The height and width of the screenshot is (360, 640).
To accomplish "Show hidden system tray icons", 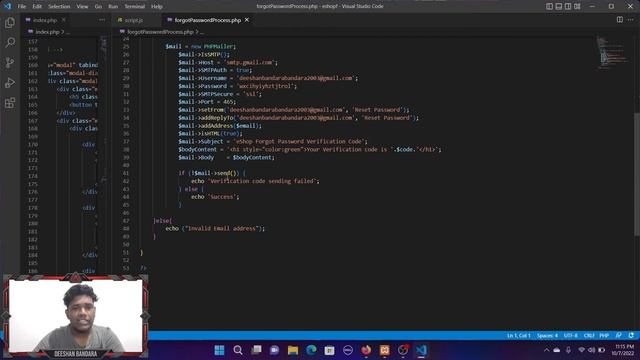I will click(x=547, y=350).
